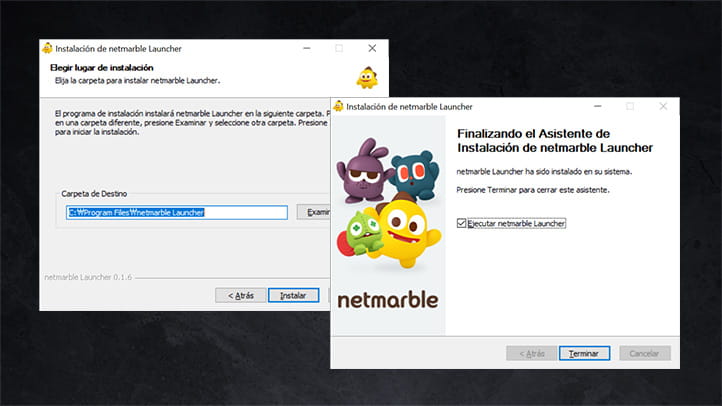Image resolution: width=722 pixels, height=406 pixels.
Task: Click text 'Presione Terminar para cerrar este asistente'
Action: click(x=533, y=190)
